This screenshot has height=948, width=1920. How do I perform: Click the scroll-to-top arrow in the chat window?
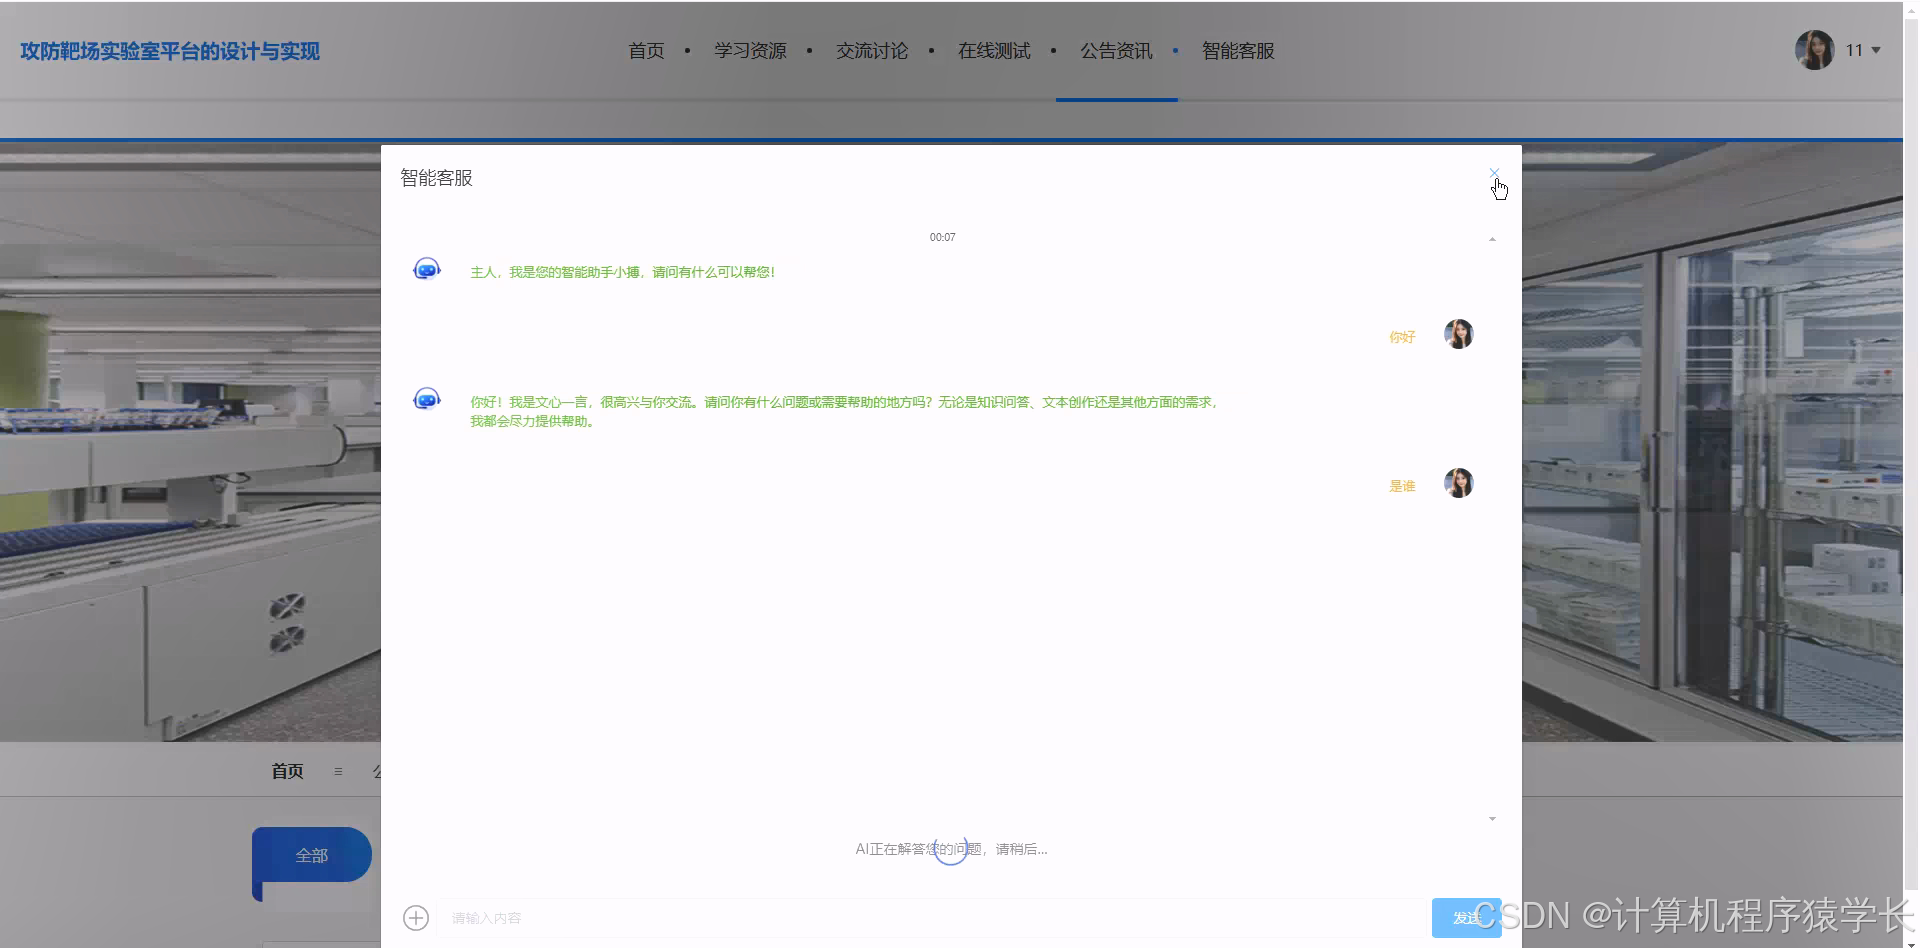(1493, 238)
